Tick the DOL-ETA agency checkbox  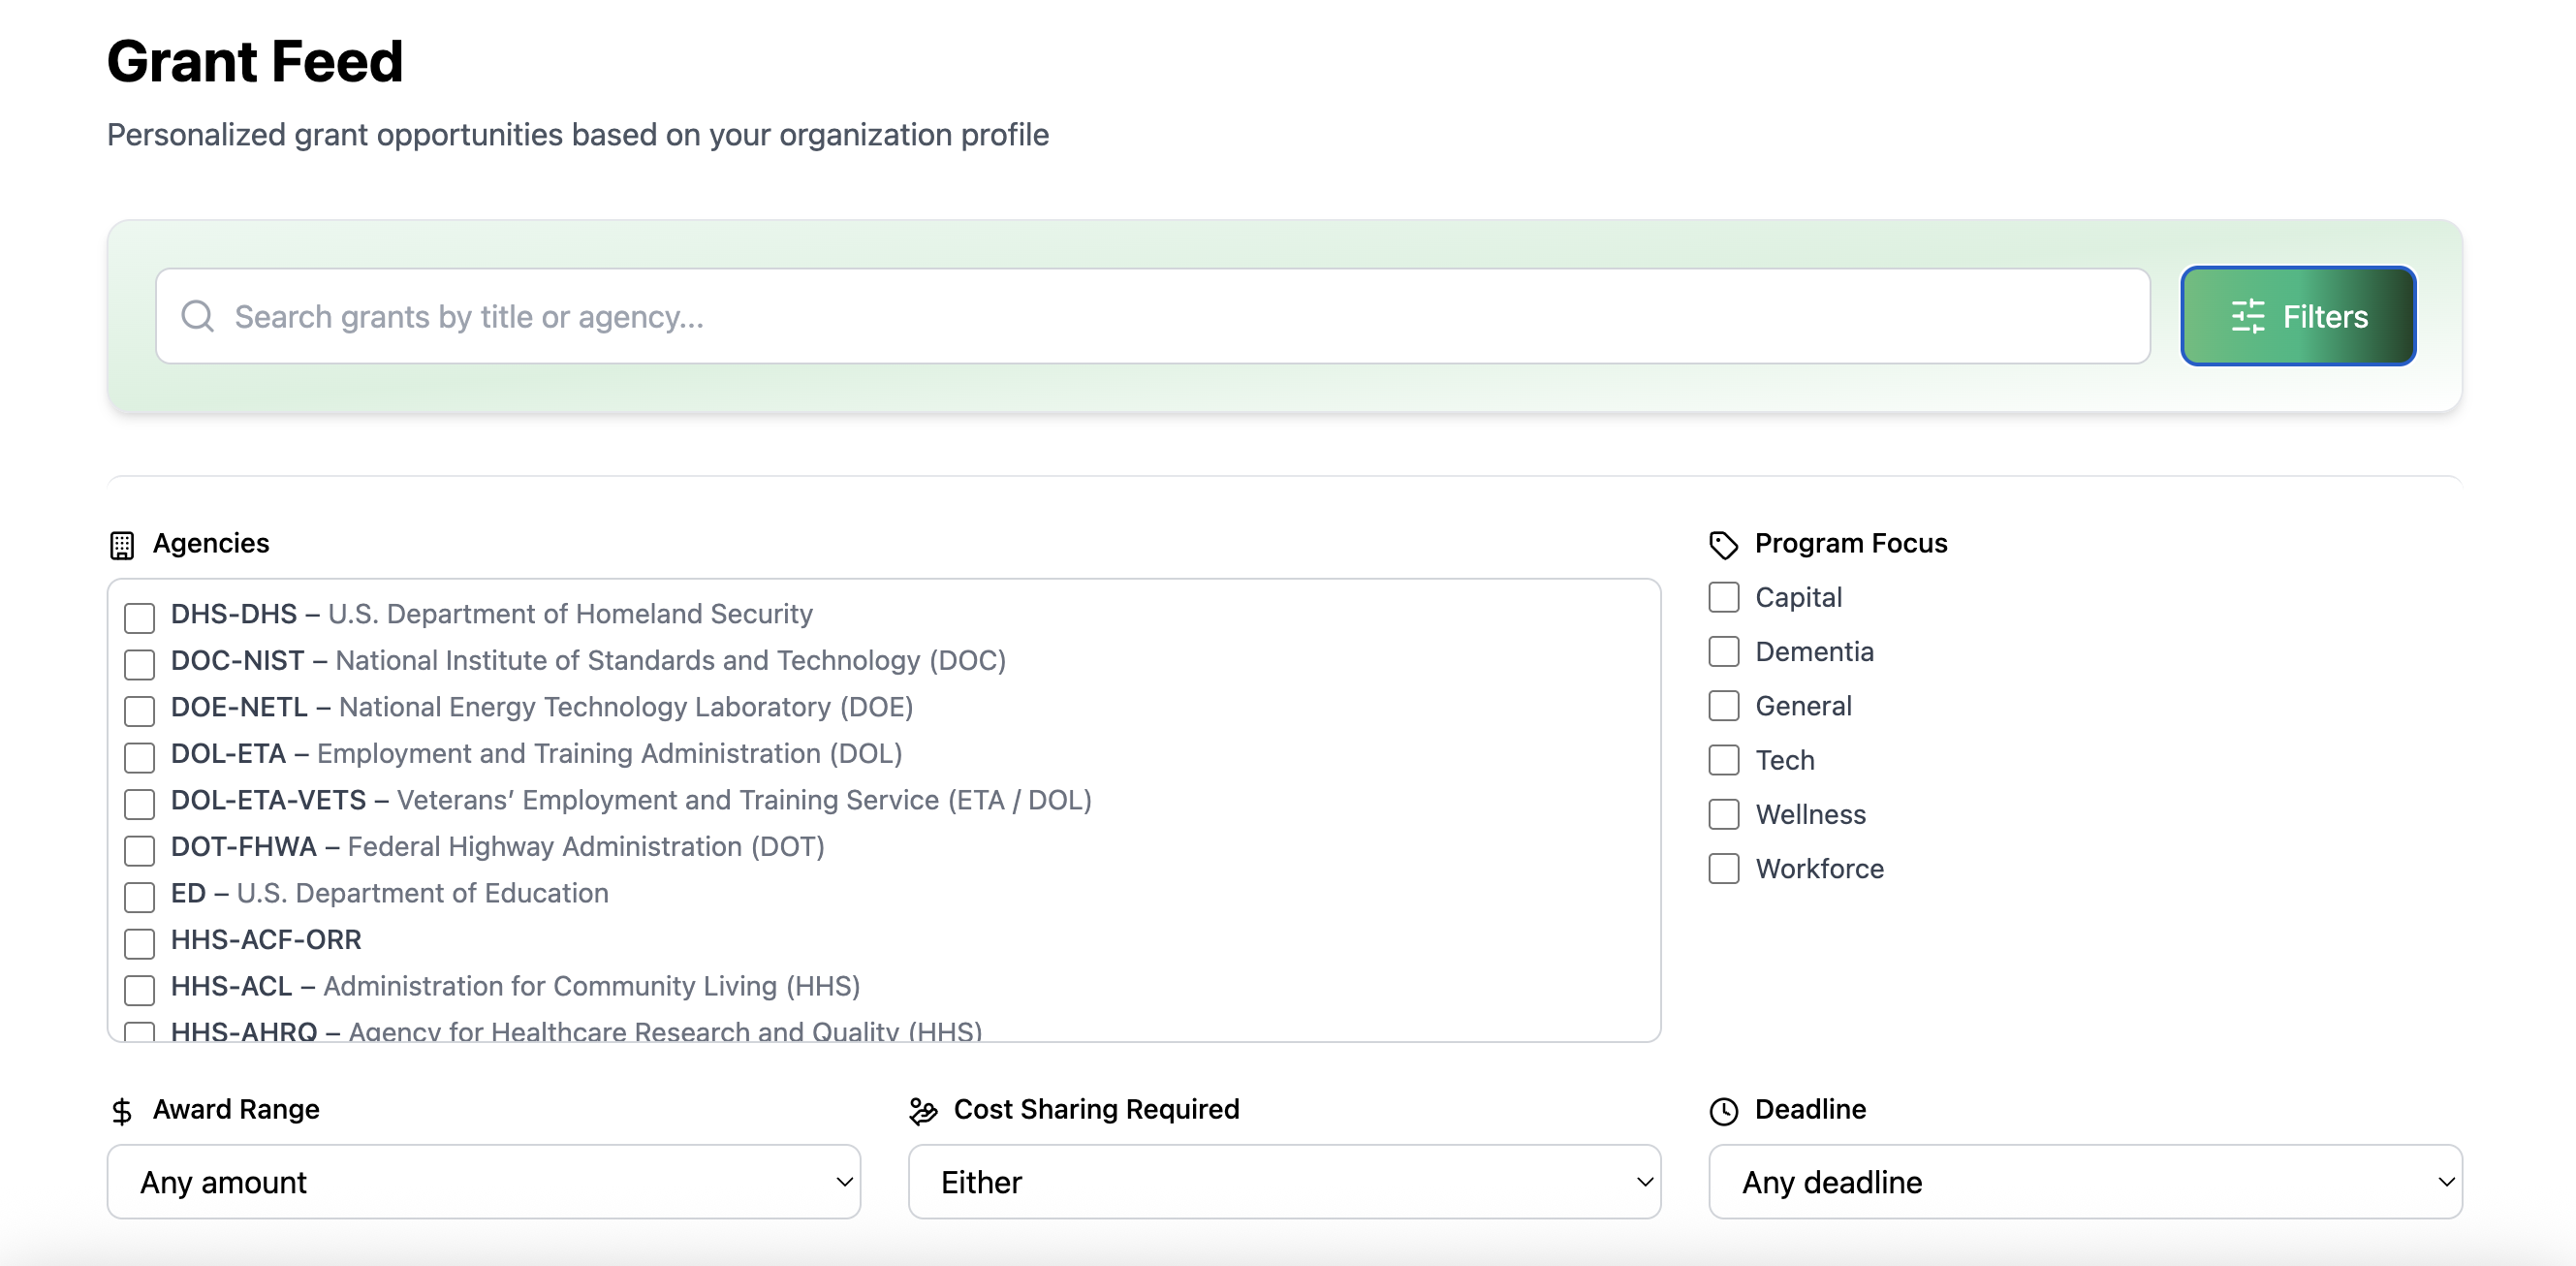coord(139,757)
